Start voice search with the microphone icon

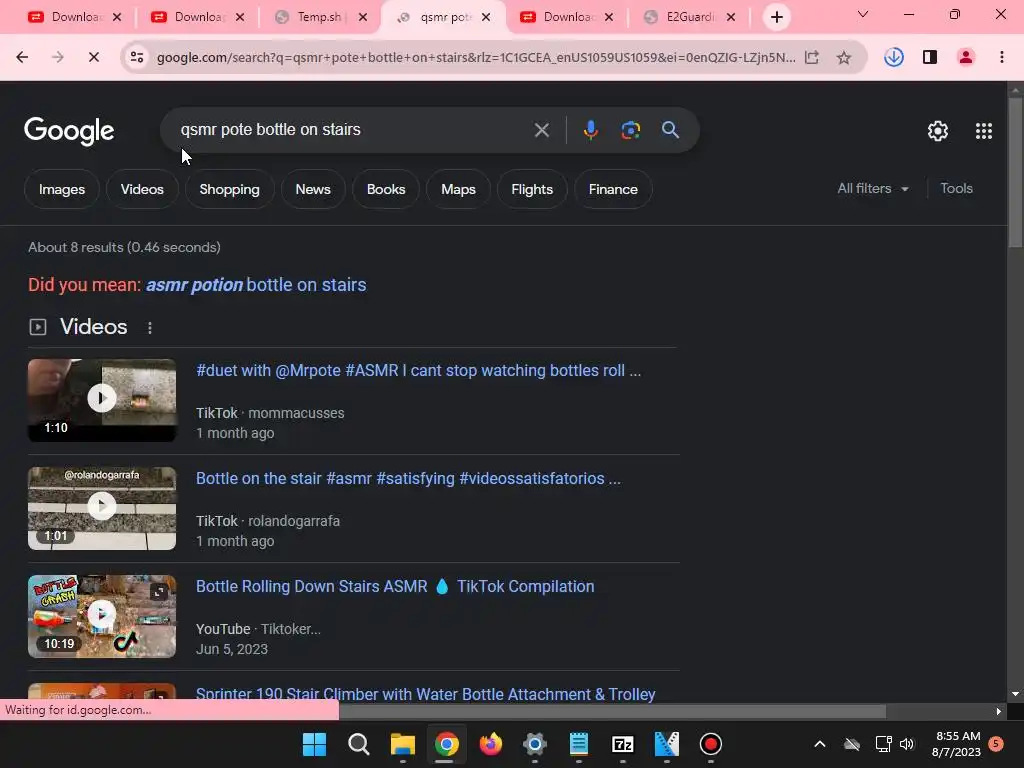(590, 130)
